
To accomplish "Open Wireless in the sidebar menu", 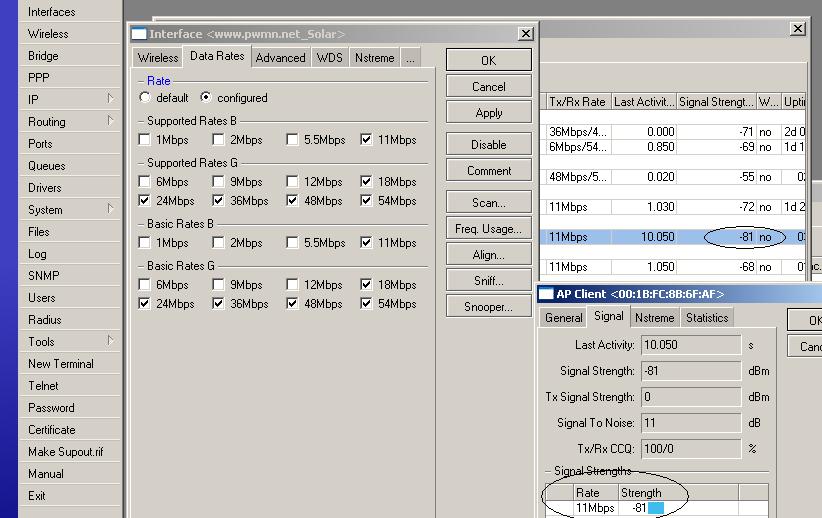I will (48, 34).
